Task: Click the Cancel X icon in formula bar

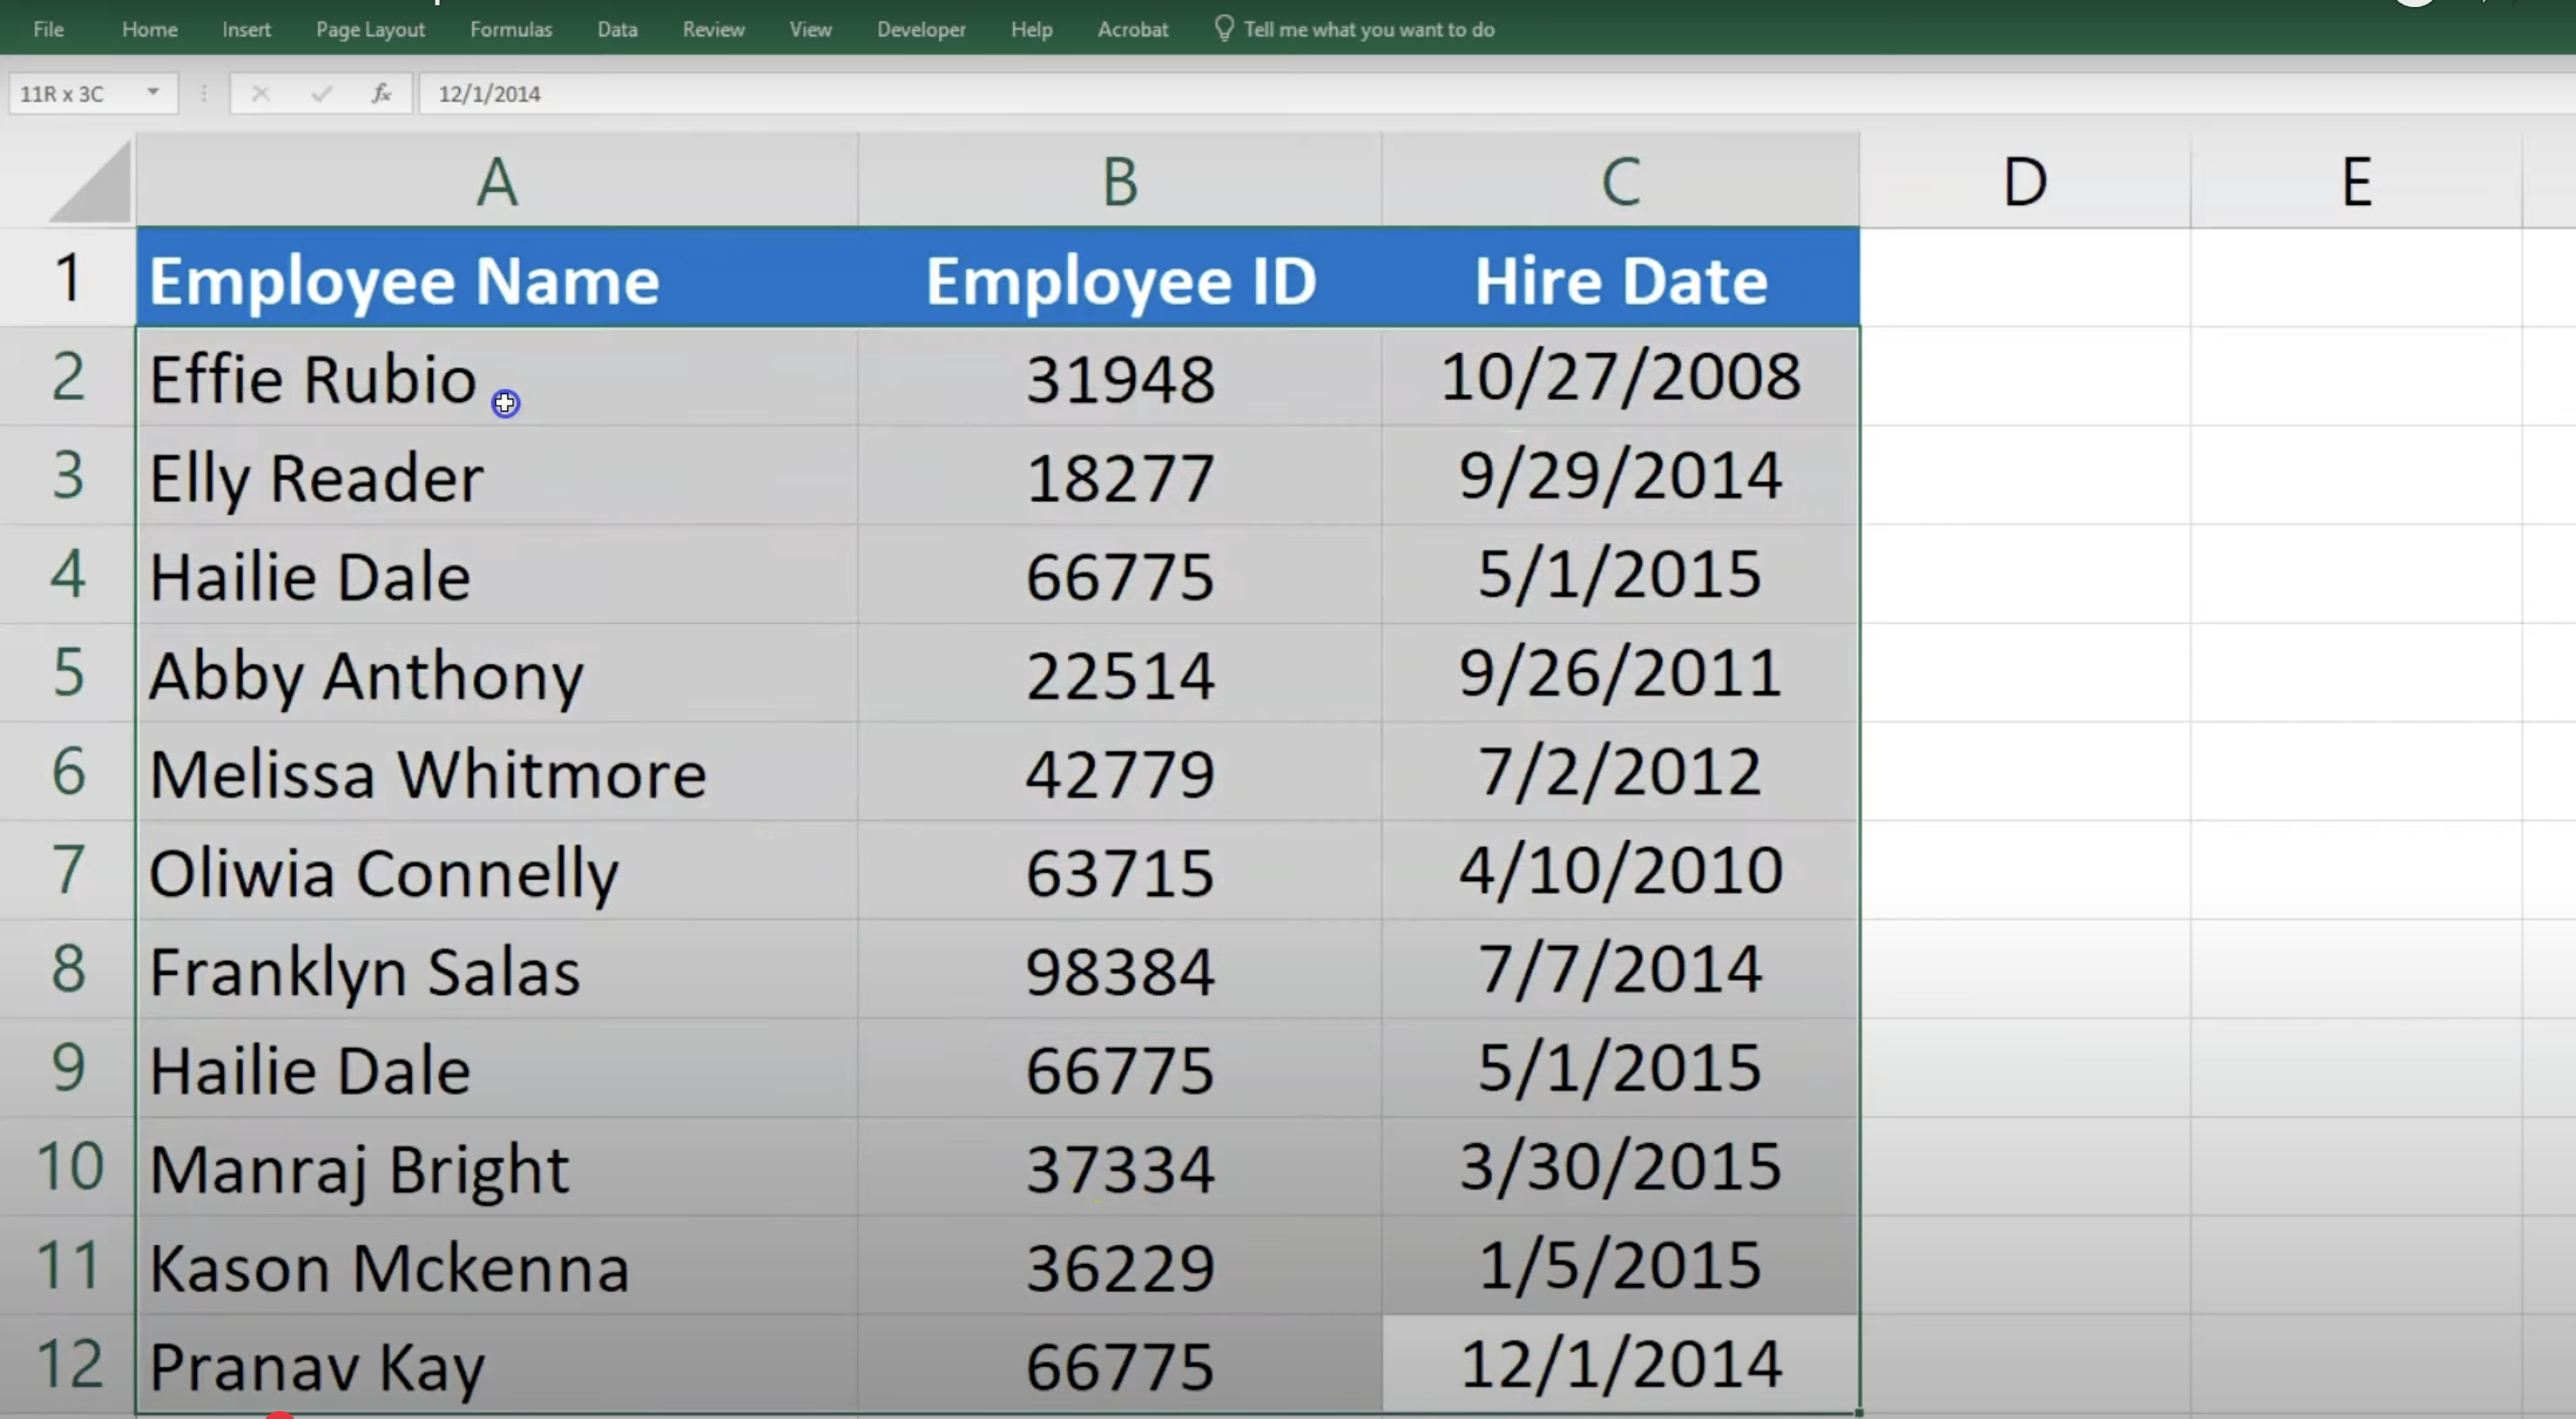Action: (261, 94)
